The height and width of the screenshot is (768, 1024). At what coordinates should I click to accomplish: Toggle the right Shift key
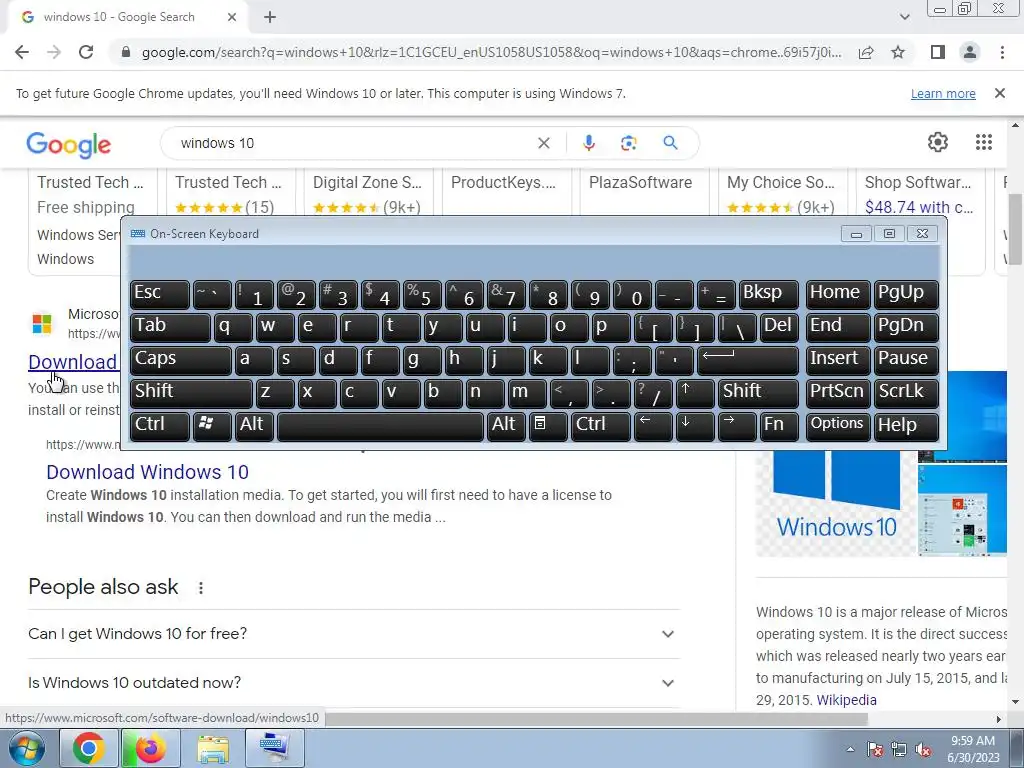coord(758,393)
